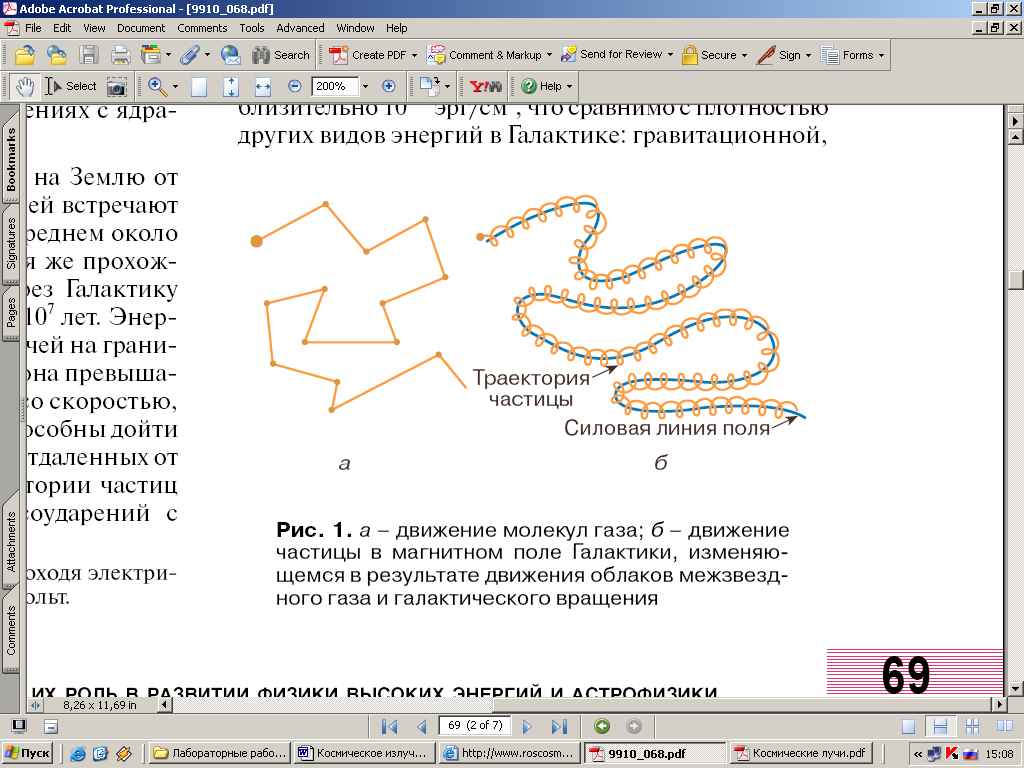Image resolution: width=1024 pixels, height=768 pixels.
Task: Switch to Facing pages layout
Action: (x=1004, y=726)
